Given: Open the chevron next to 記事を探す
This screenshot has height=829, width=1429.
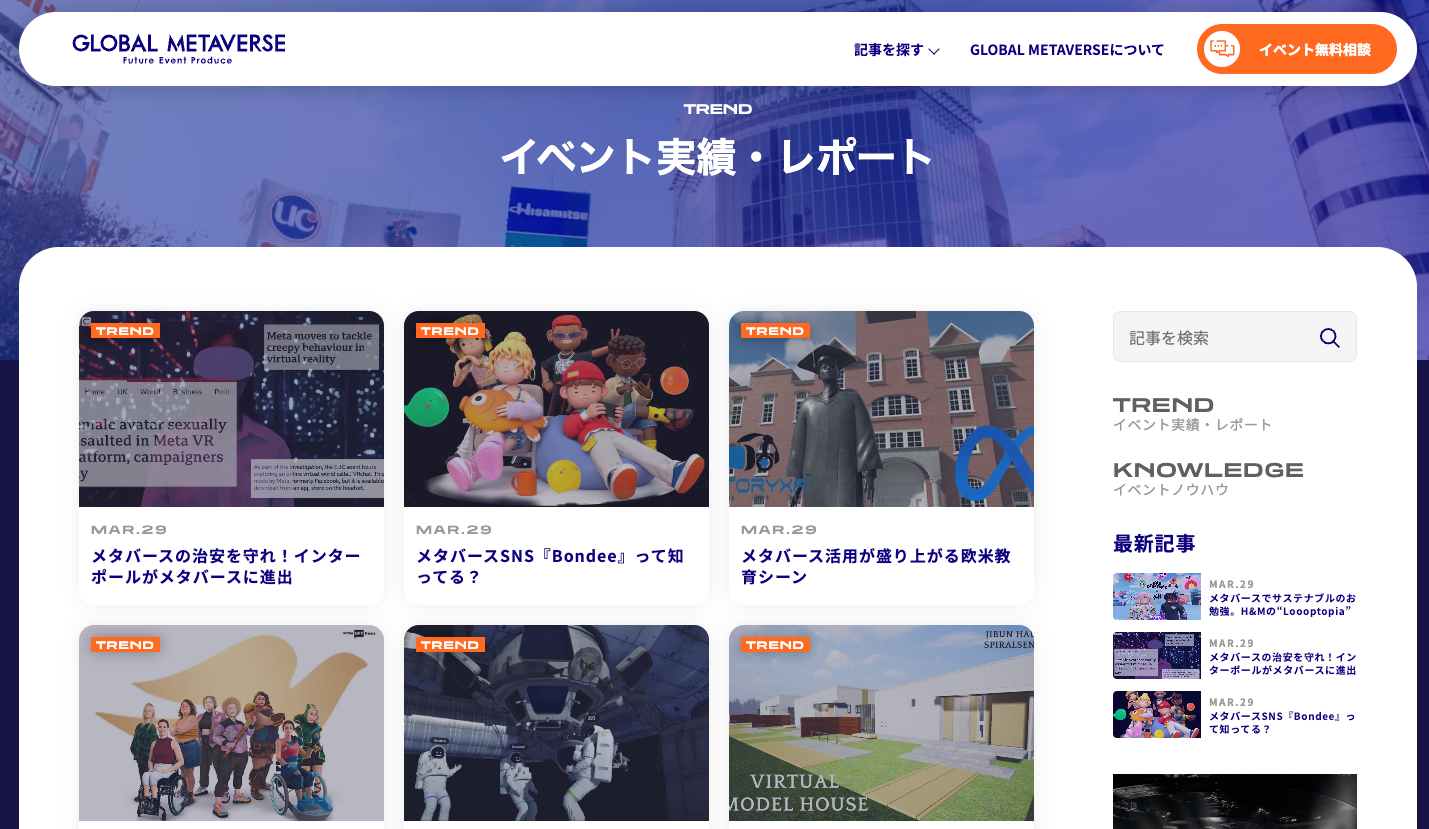Looking at the screenshot, I should tap(934, 51).
